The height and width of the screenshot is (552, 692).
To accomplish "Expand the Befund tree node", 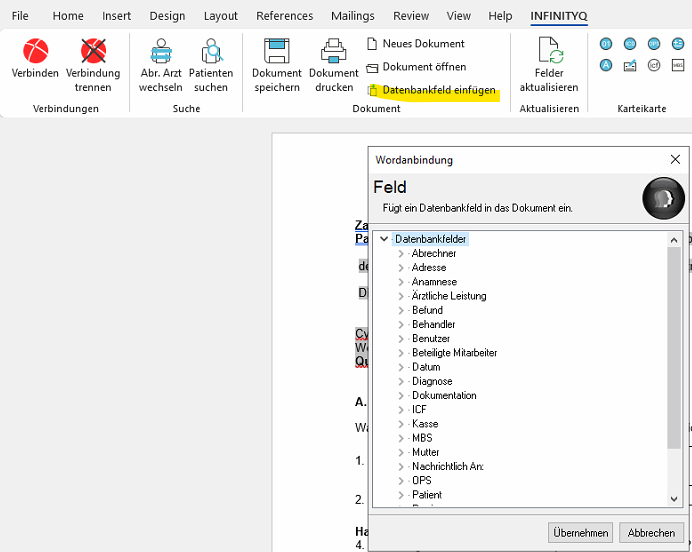I will coord(401,311).
